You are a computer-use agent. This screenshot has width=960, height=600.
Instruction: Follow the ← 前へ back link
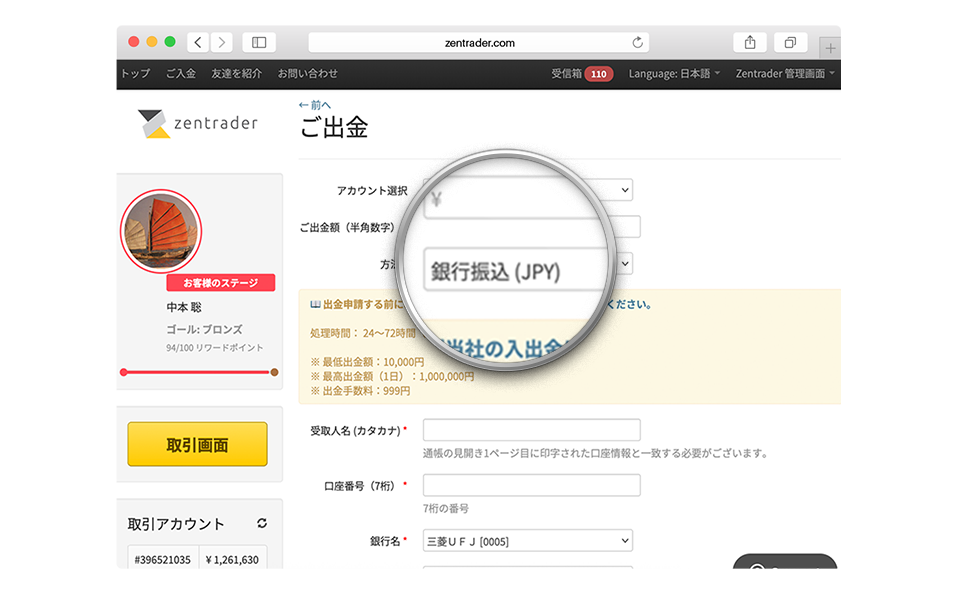pos(314,104)
